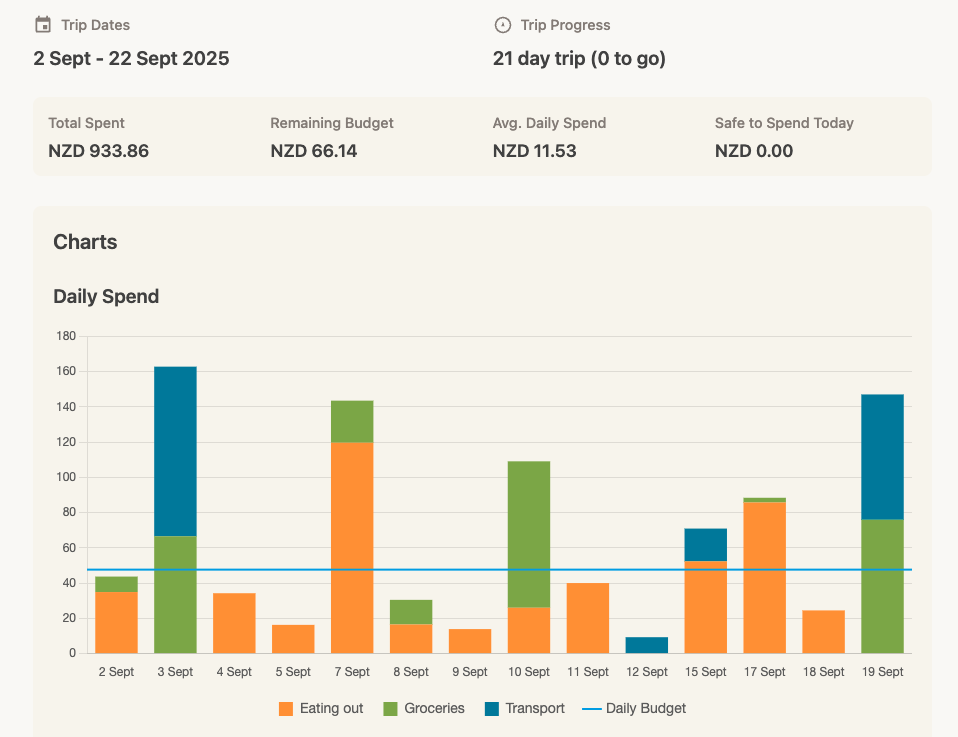Click the Daily Budget horizontal line on the chart
The width and height of the screenshot is (958, 737).
point(450,568)
